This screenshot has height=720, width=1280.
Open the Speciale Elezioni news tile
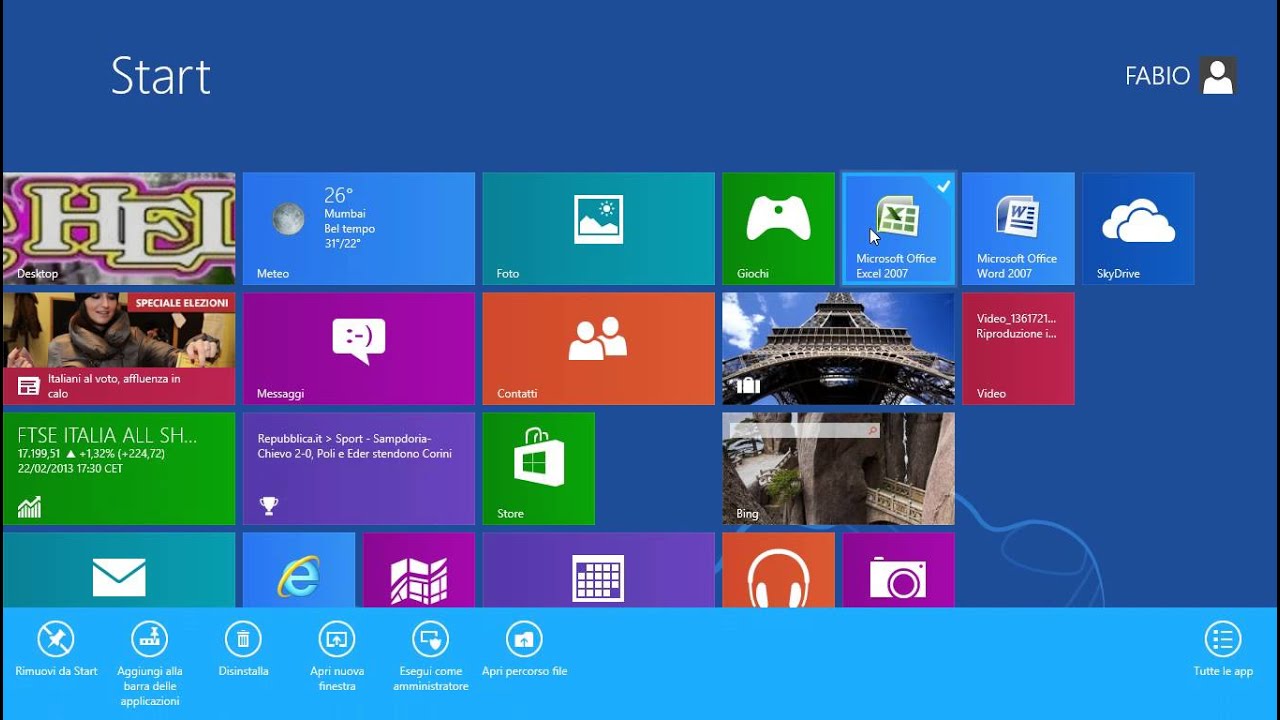[119, 349]
